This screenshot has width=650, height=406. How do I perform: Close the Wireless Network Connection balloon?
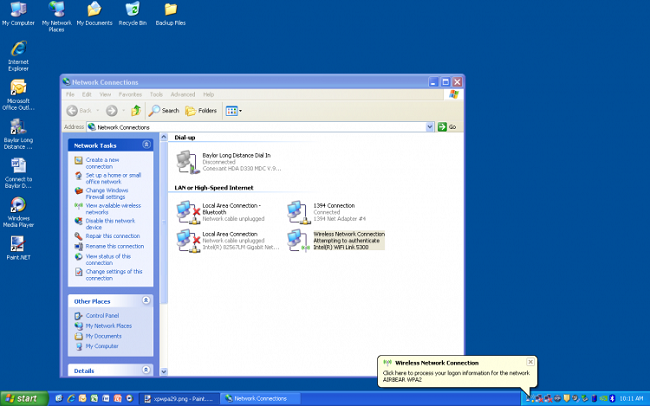tap(530, 362)
